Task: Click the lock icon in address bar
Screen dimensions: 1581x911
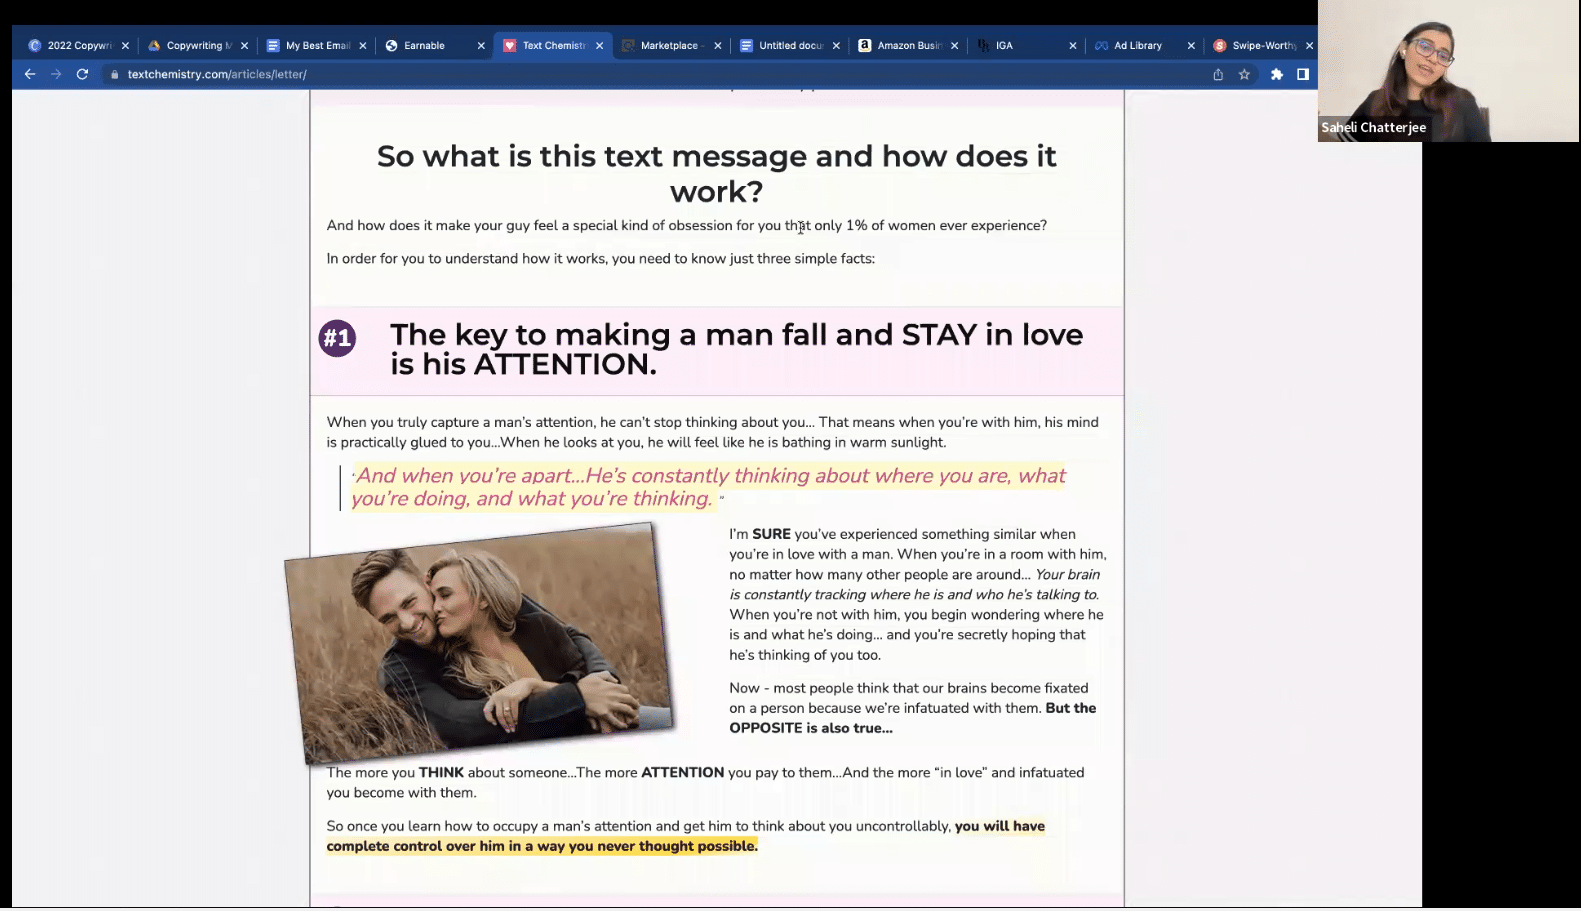Action: pyautogui.click(x=115, y=74)
